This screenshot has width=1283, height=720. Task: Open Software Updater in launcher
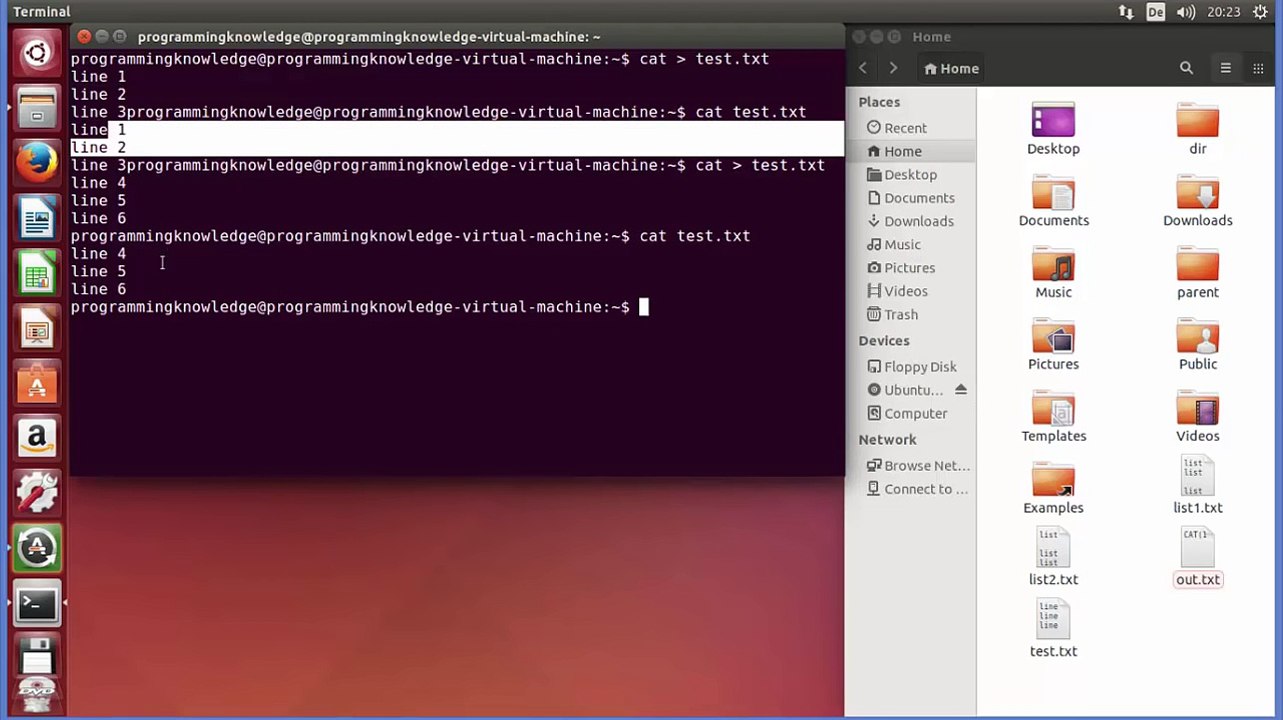37,547
